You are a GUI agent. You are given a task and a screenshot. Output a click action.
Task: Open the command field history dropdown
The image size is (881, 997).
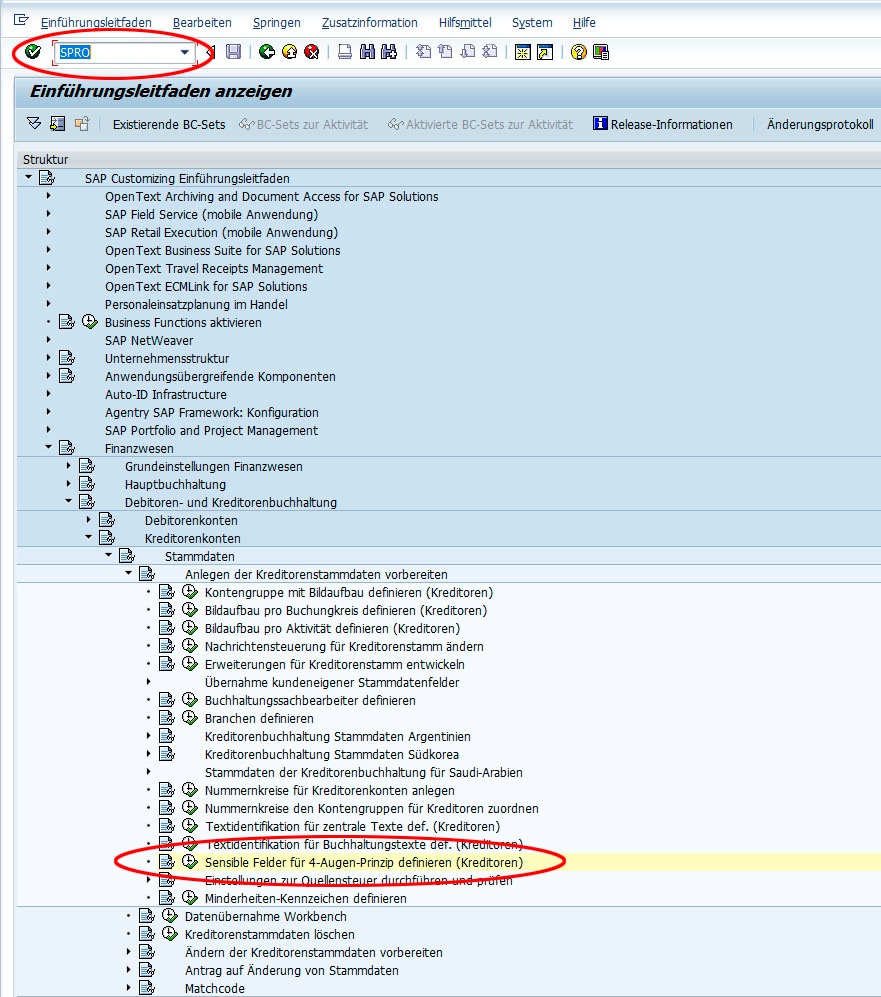(184, 52)
